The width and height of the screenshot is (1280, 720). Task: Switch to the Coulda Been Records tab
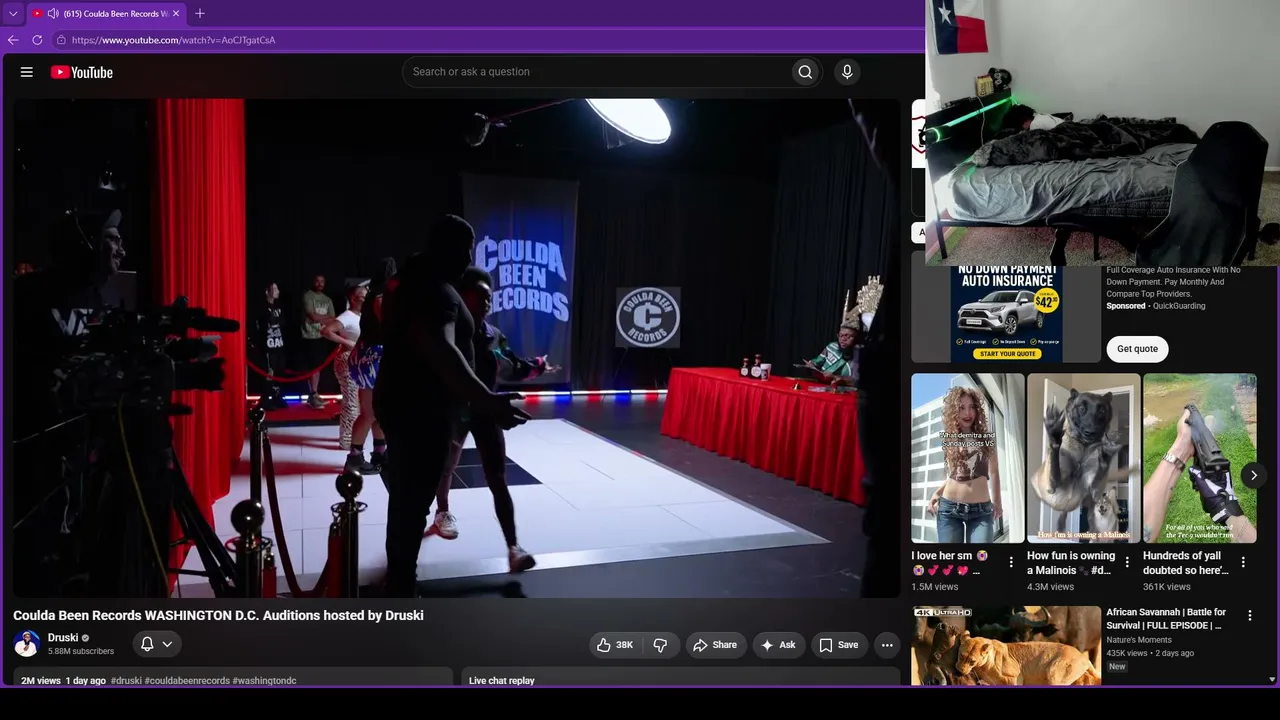[x=106, y=14]
